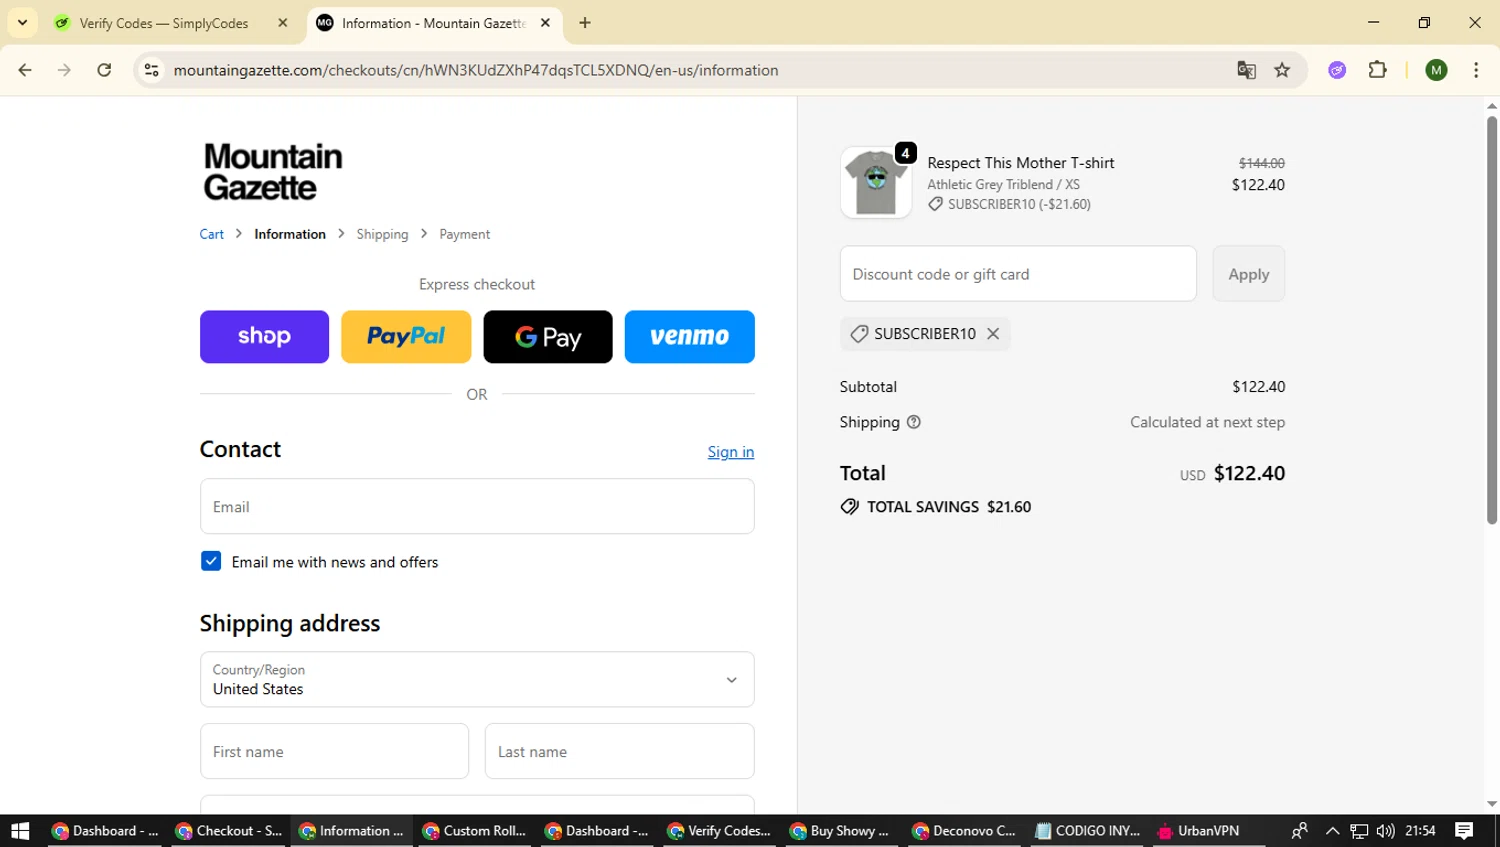Click the address bar URL
The image size is (1500, 847).
coord(476,70)
